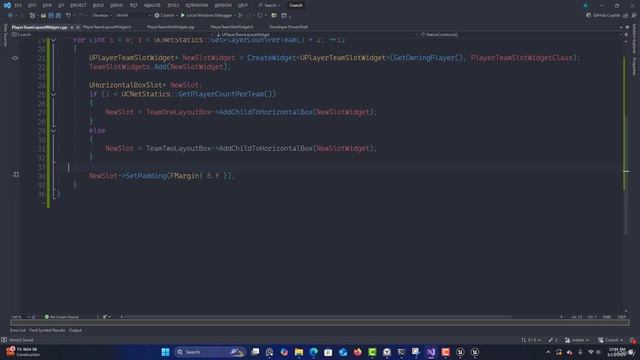Open the Build menu
This screenshot has width=640, height=360.
(98, 5)
